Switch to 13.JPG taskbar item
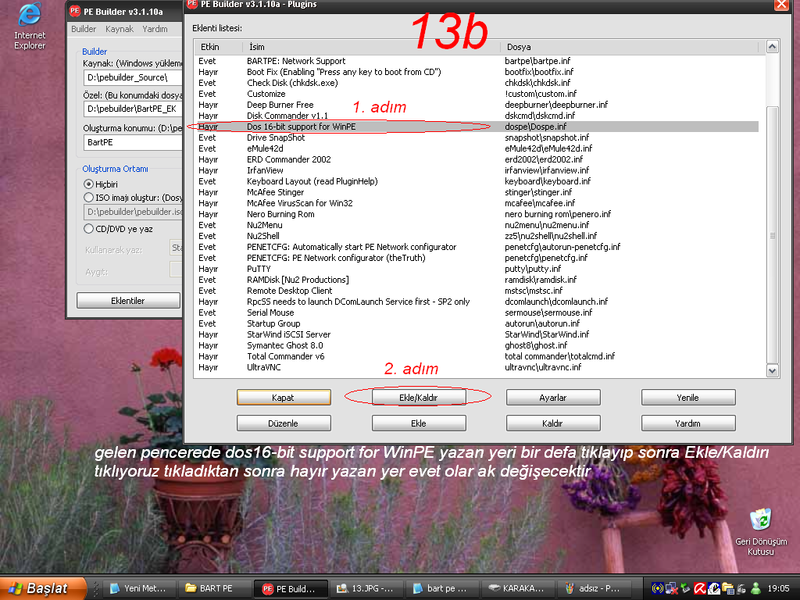The width and height of the screenshot is (800, 600). (367, 588)
